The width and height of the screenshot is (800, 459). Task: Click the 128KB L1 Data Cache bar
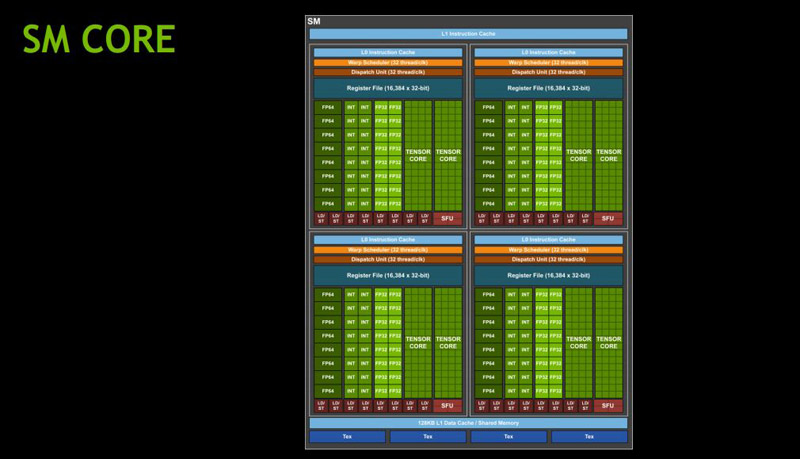point(468,423)
